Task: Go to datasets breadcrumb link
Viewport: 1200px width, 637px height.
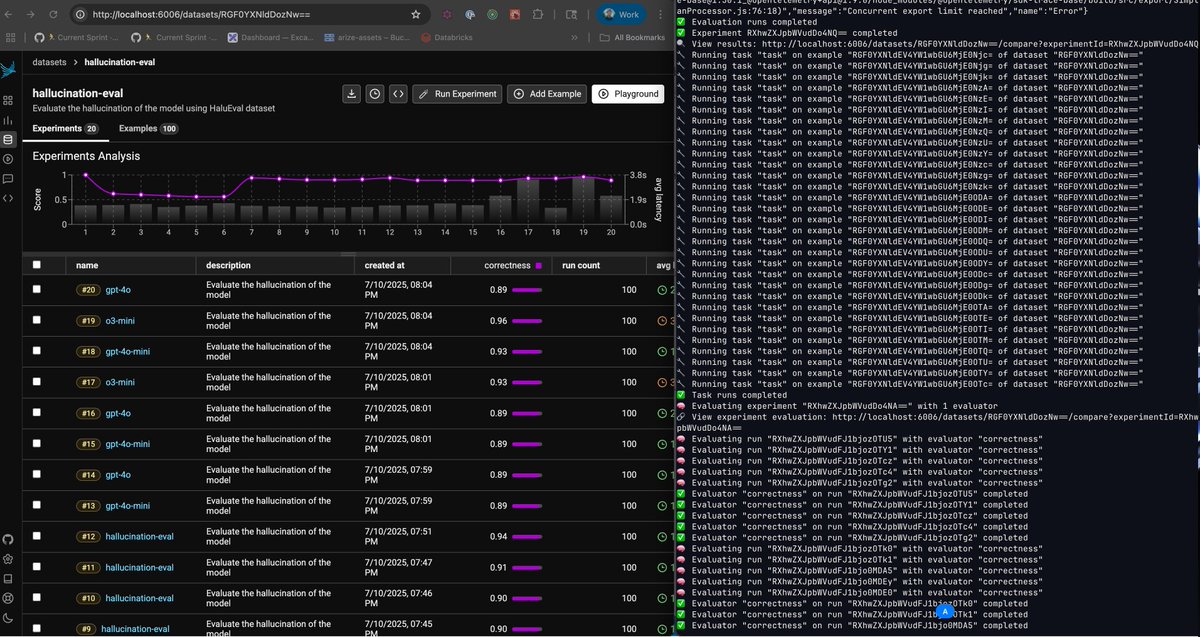Action: tap(51, 62)
